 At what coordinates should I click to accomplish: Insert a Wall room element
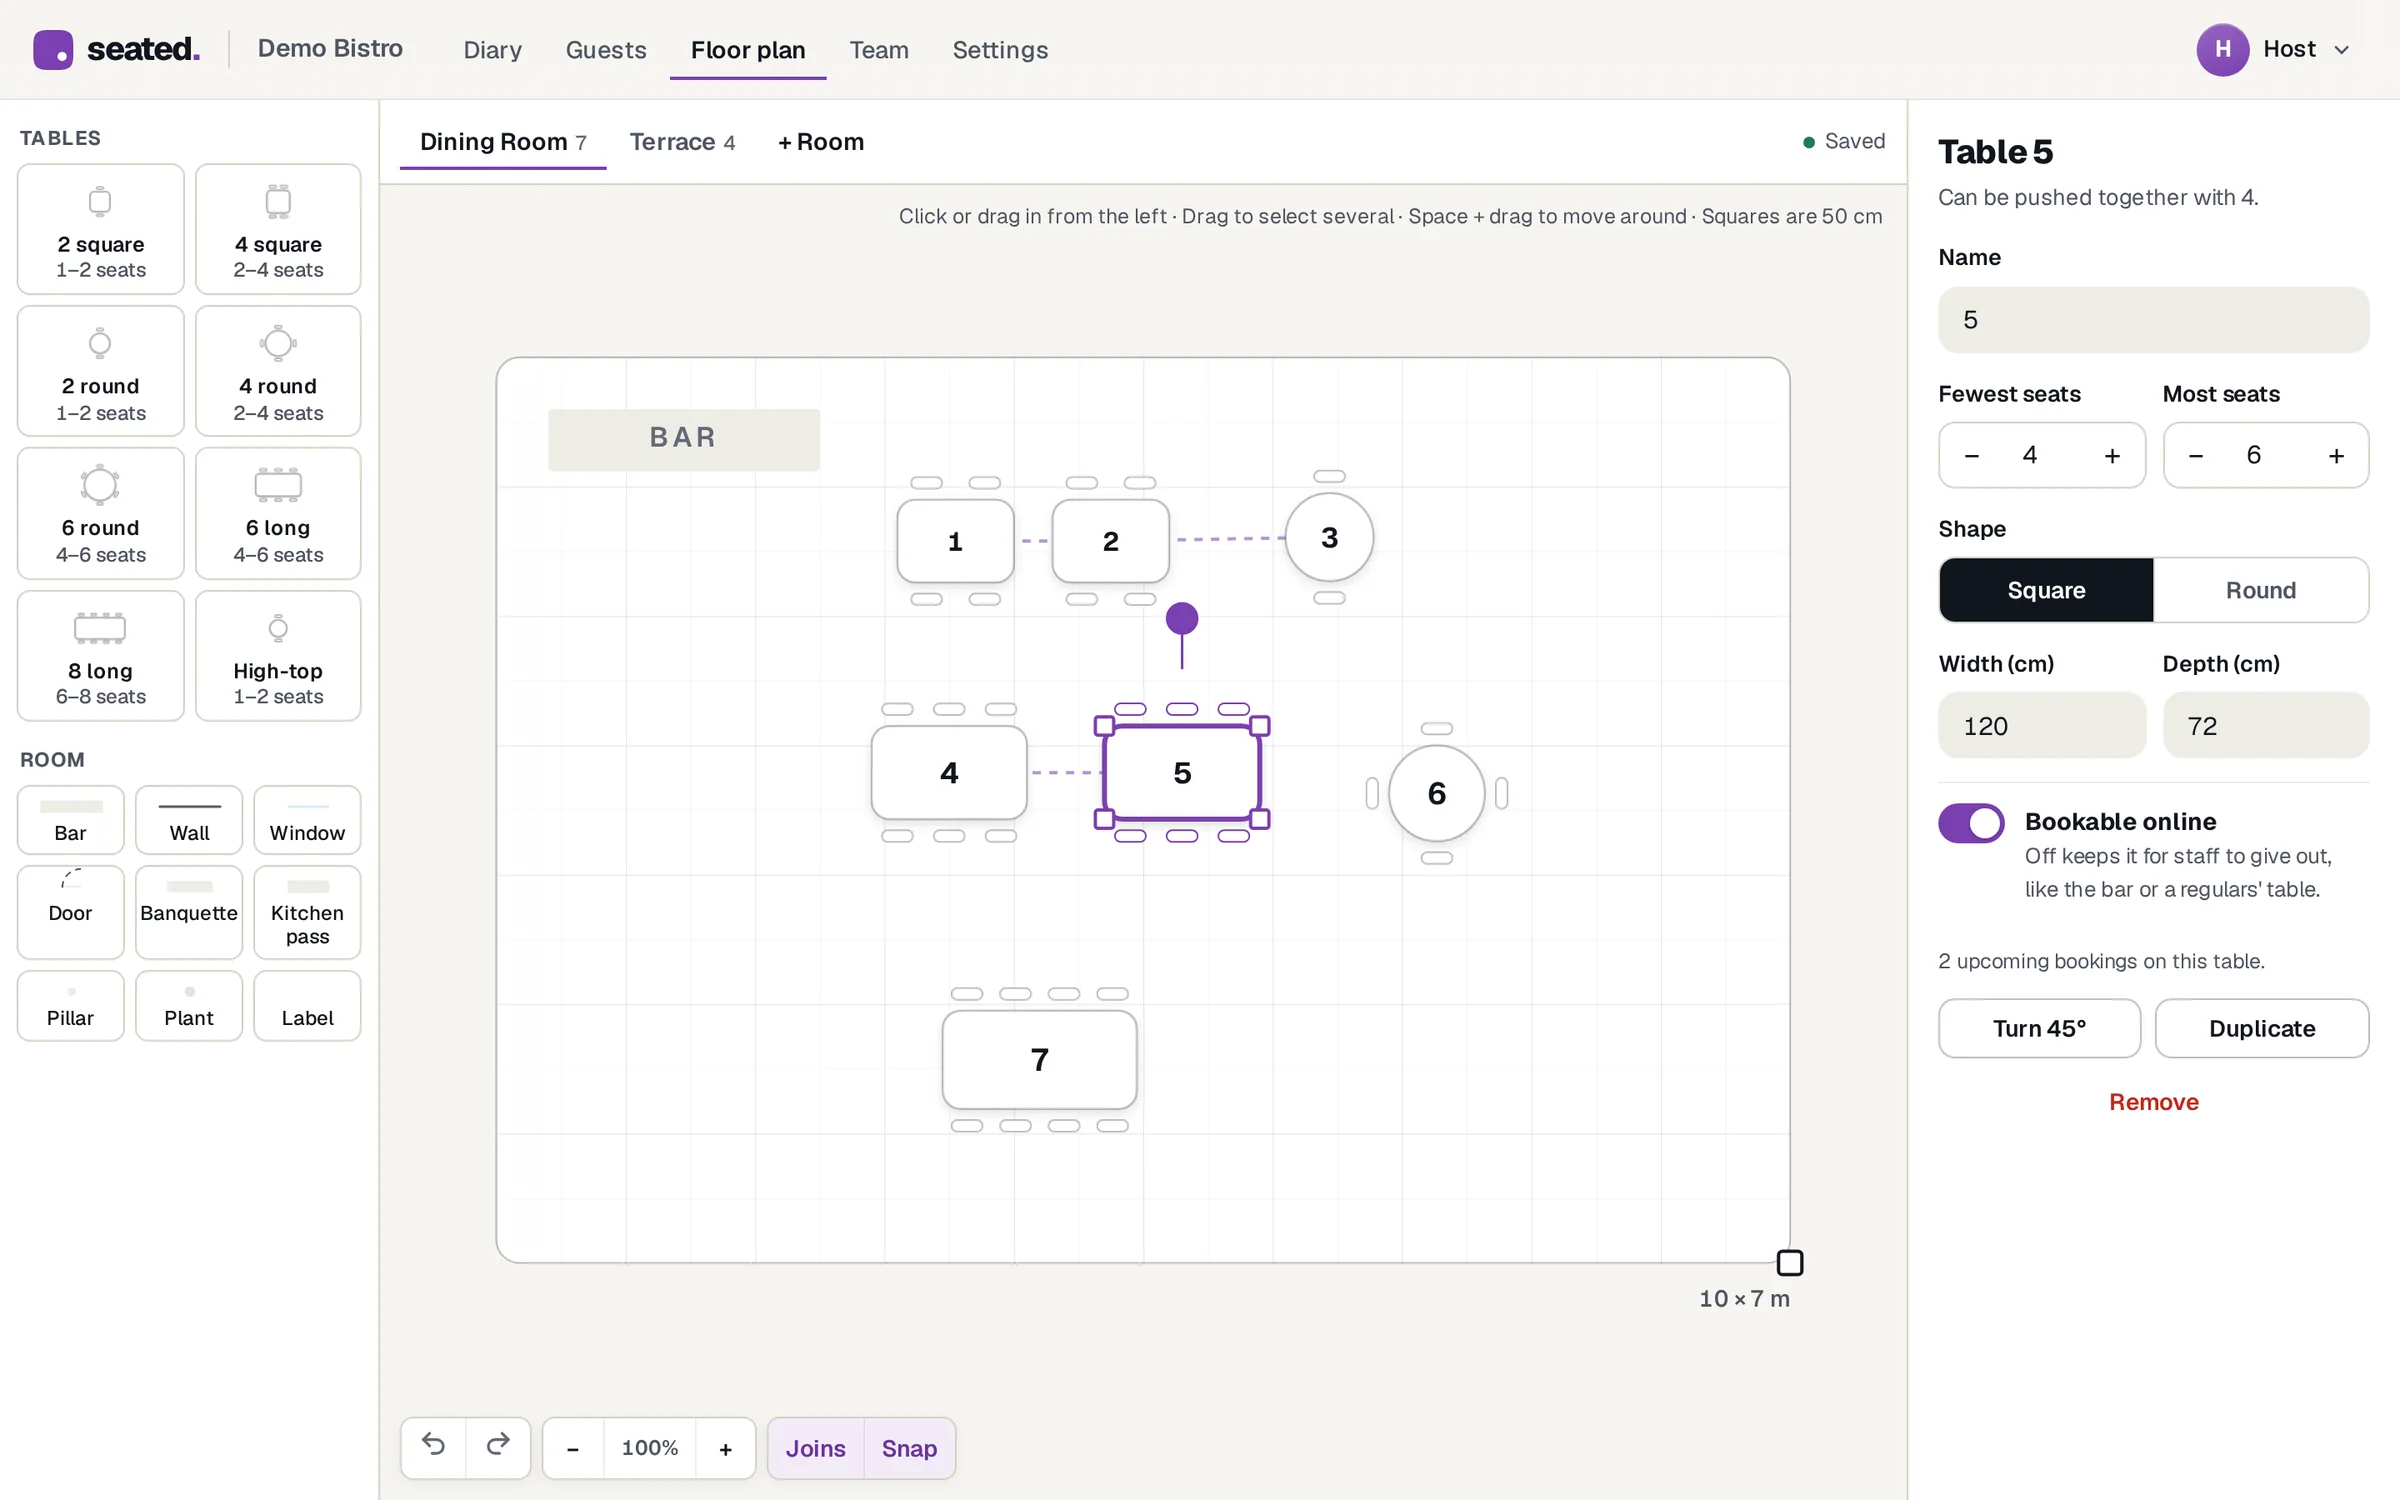(189, 820)
